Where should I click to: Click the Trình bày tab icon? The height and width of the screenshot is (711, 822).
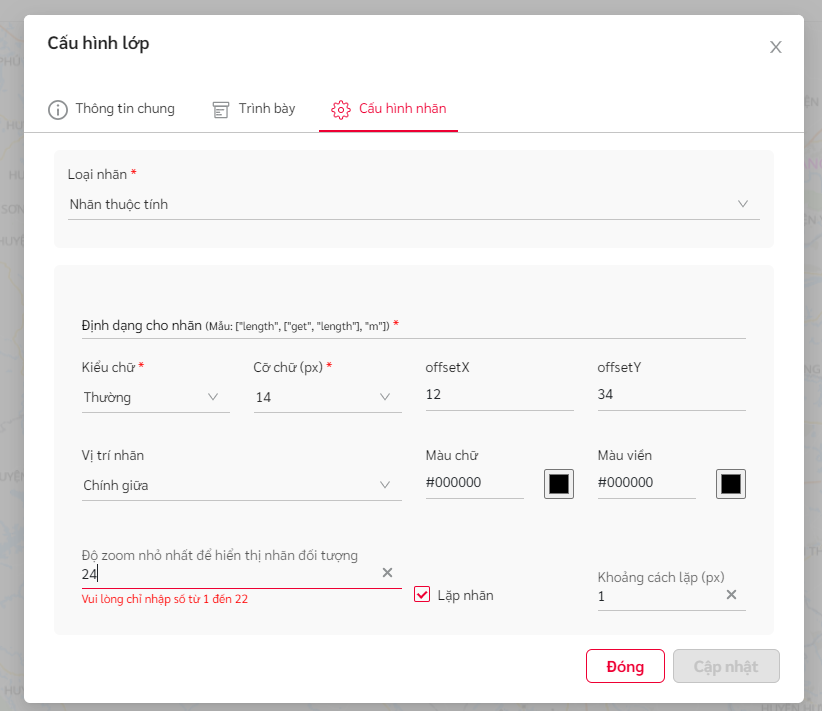pyautogui.click(x=221, y=109)
